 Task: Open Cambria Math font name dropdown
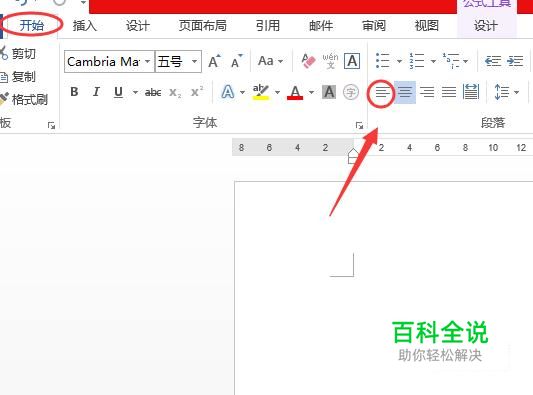click(148, 62)
